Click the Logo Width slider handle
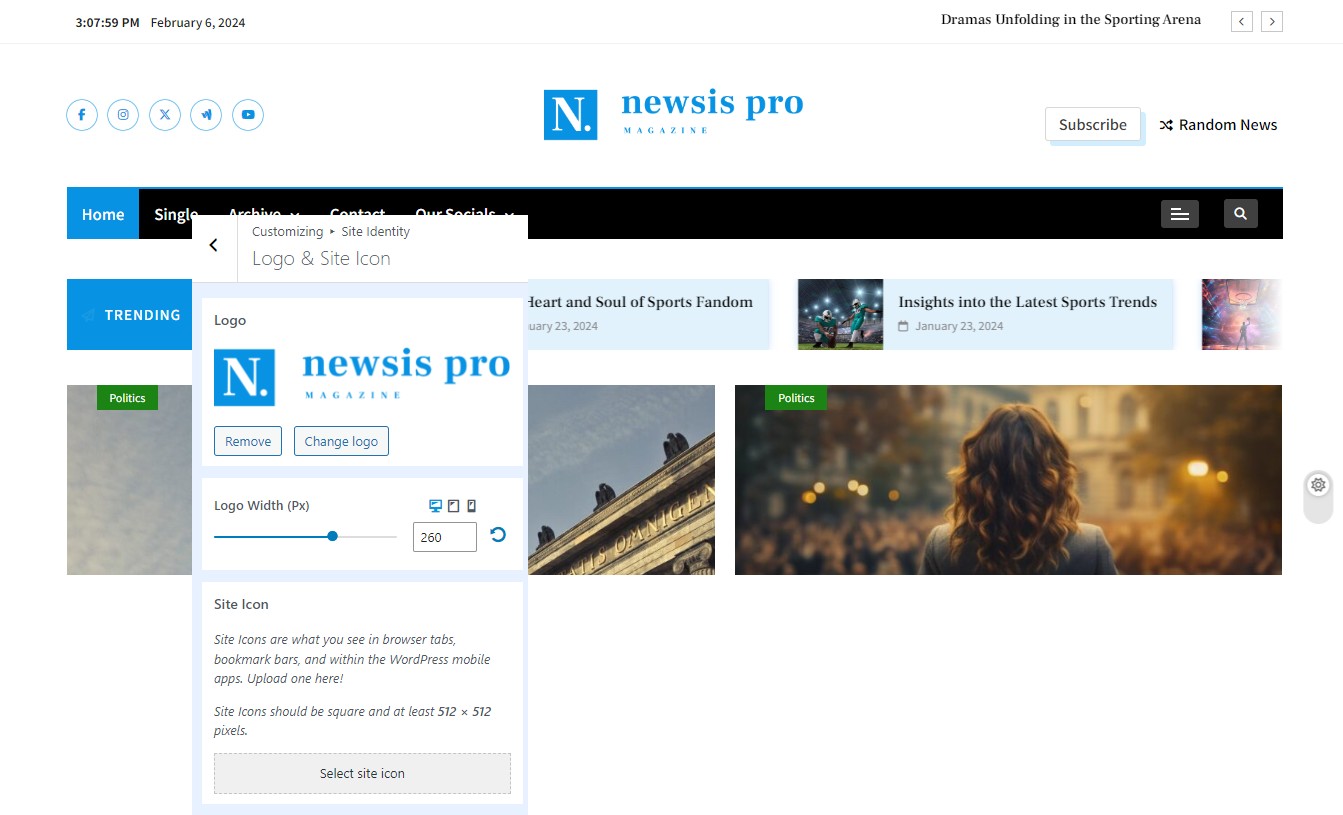Screen dimensions: 1343x815 332,537
